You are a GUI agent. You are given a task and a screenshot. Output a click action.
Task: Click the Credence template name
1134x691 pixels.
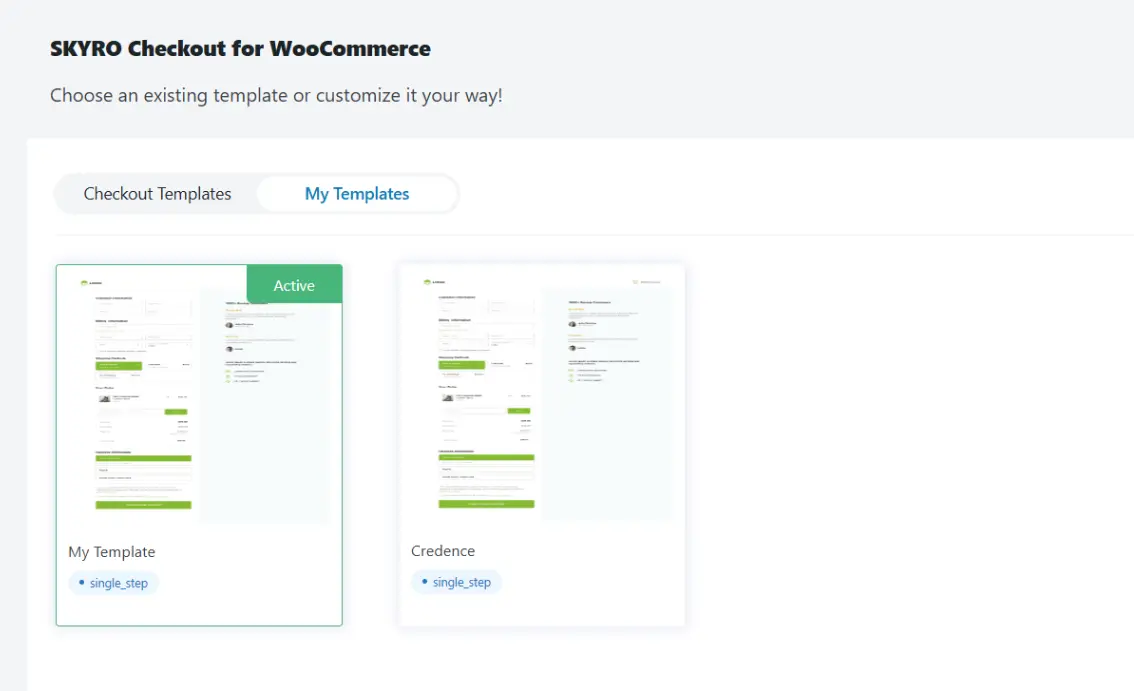(443, 551)
